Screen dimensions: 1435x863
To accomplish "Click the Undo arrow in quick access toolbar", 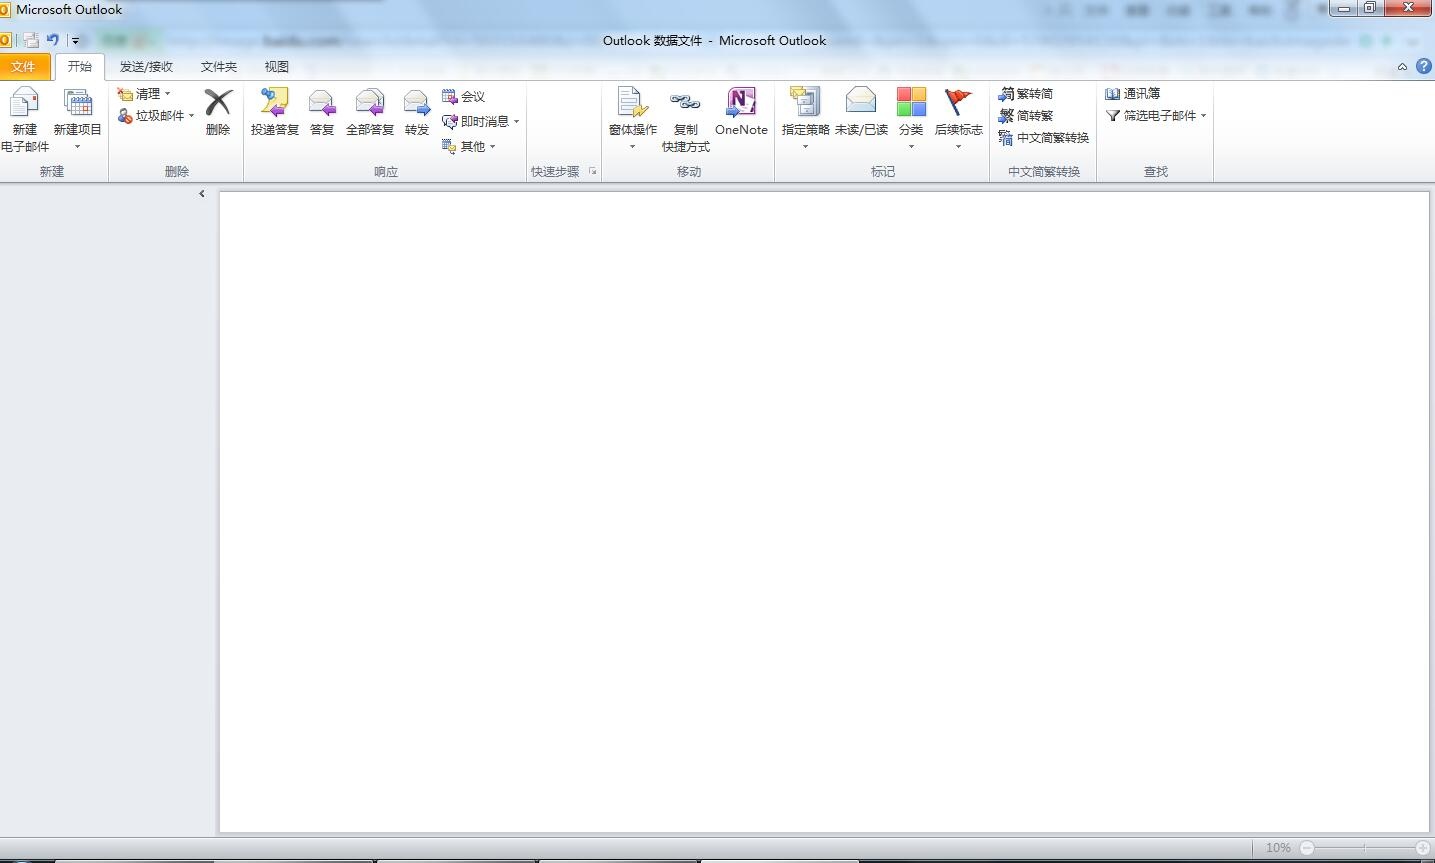I will tap(52, 41).
